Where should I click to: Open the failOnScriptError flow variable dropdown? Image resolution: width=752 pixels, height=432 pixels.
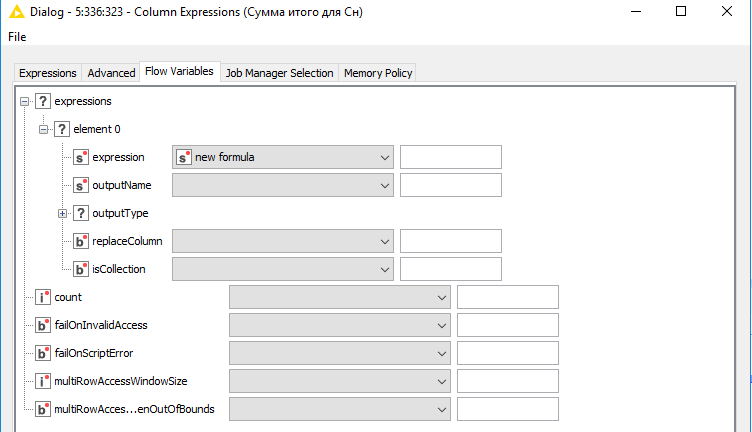point(340,353)
